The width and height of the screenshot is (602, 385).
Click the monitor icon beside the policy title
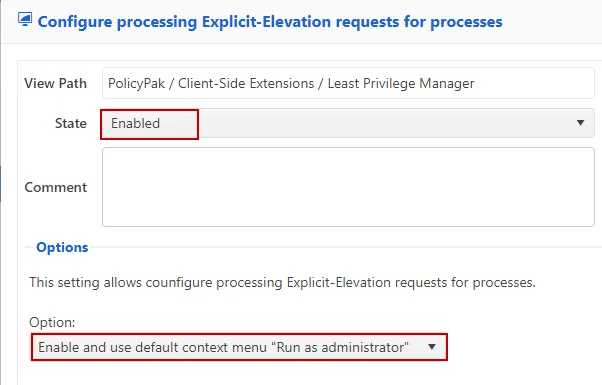click(x=25, y=20)
